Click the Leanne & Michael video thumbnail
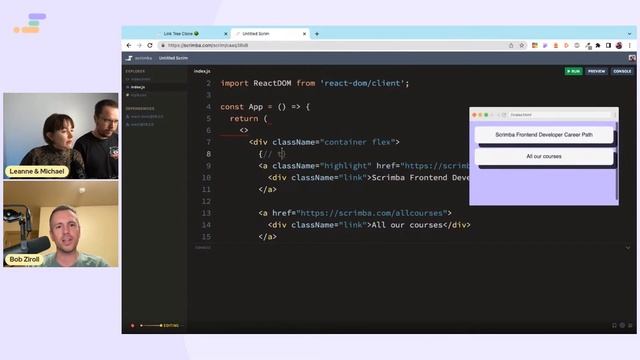 [61, 136]
